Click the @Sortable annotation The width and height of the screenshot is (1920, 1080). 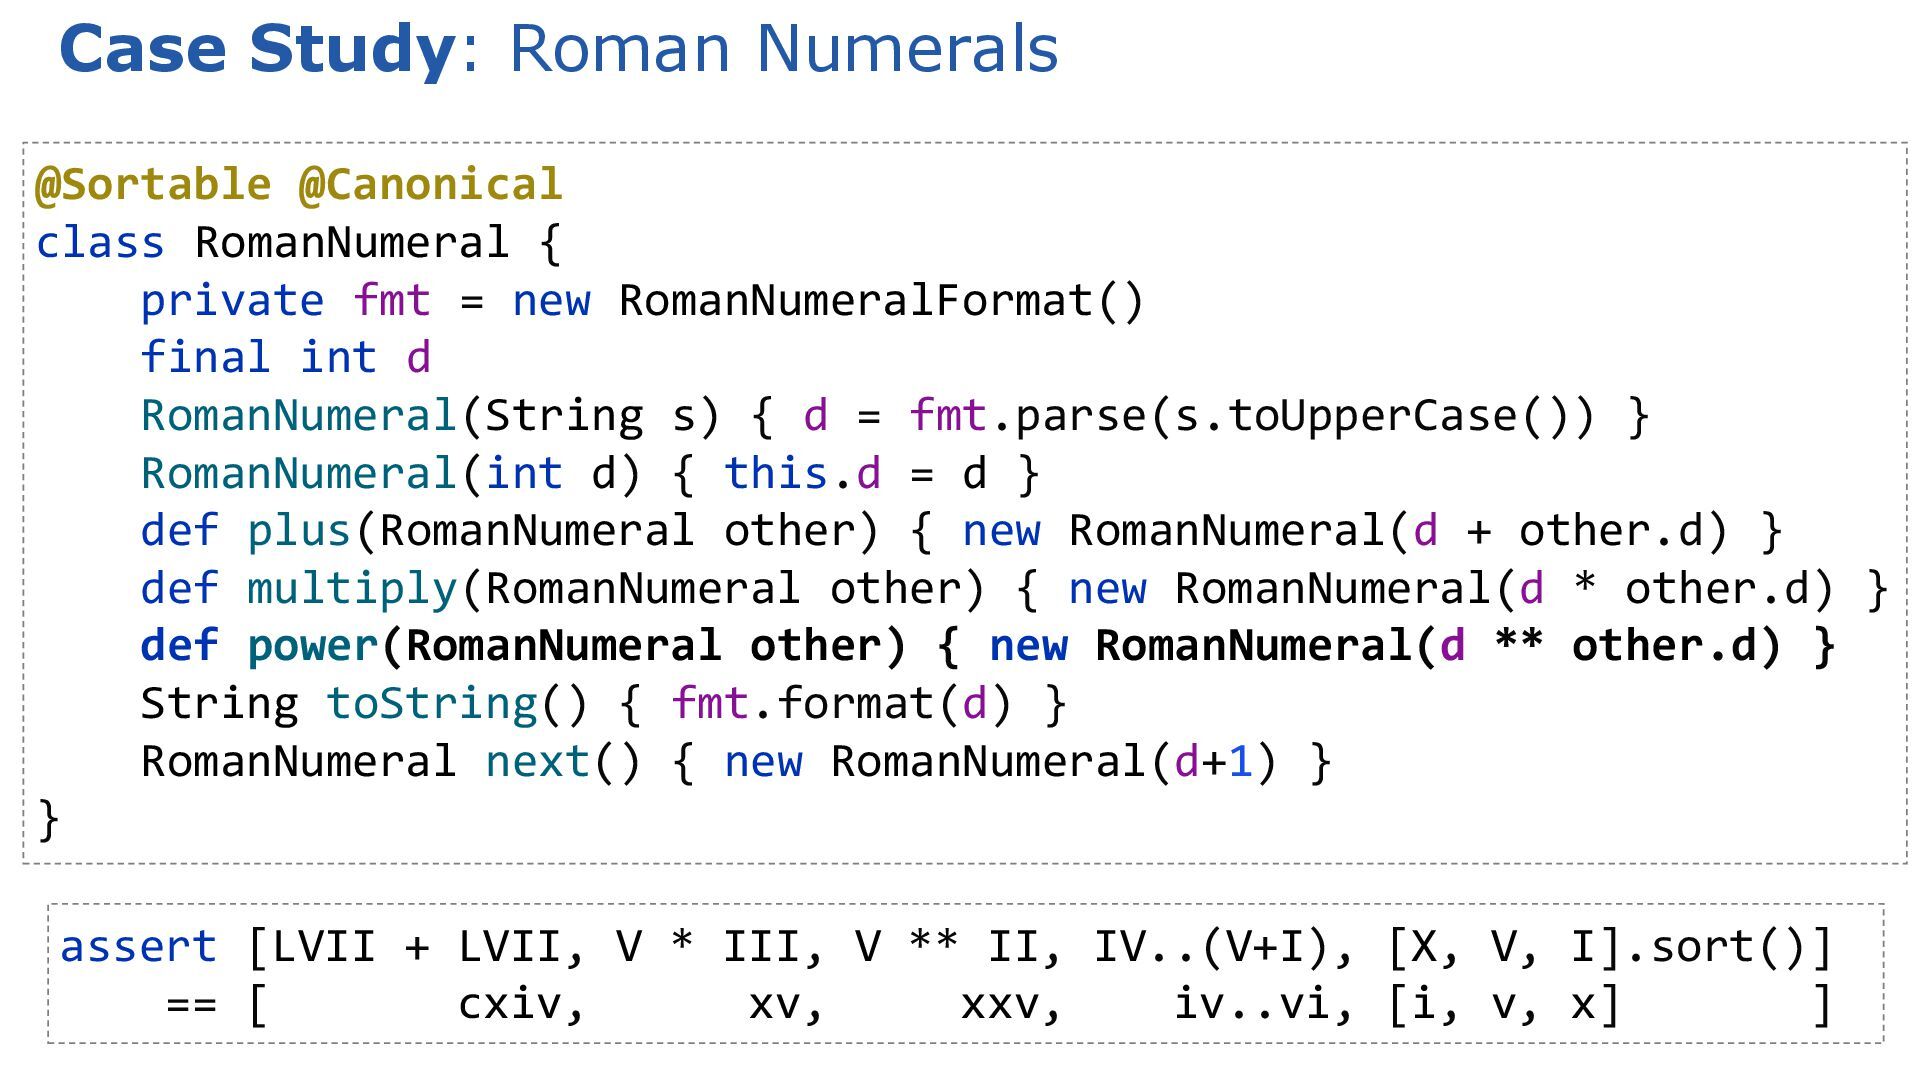tap(153, 185)
